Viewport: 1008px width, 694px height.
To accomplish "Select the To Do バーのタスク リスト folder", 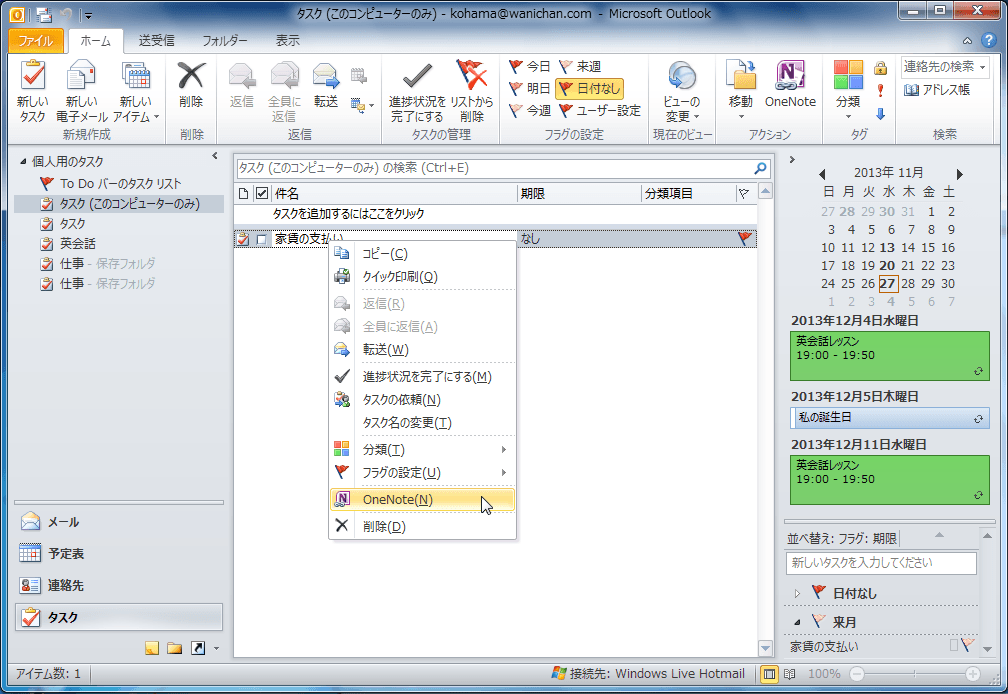I will [x=120, y=184].
